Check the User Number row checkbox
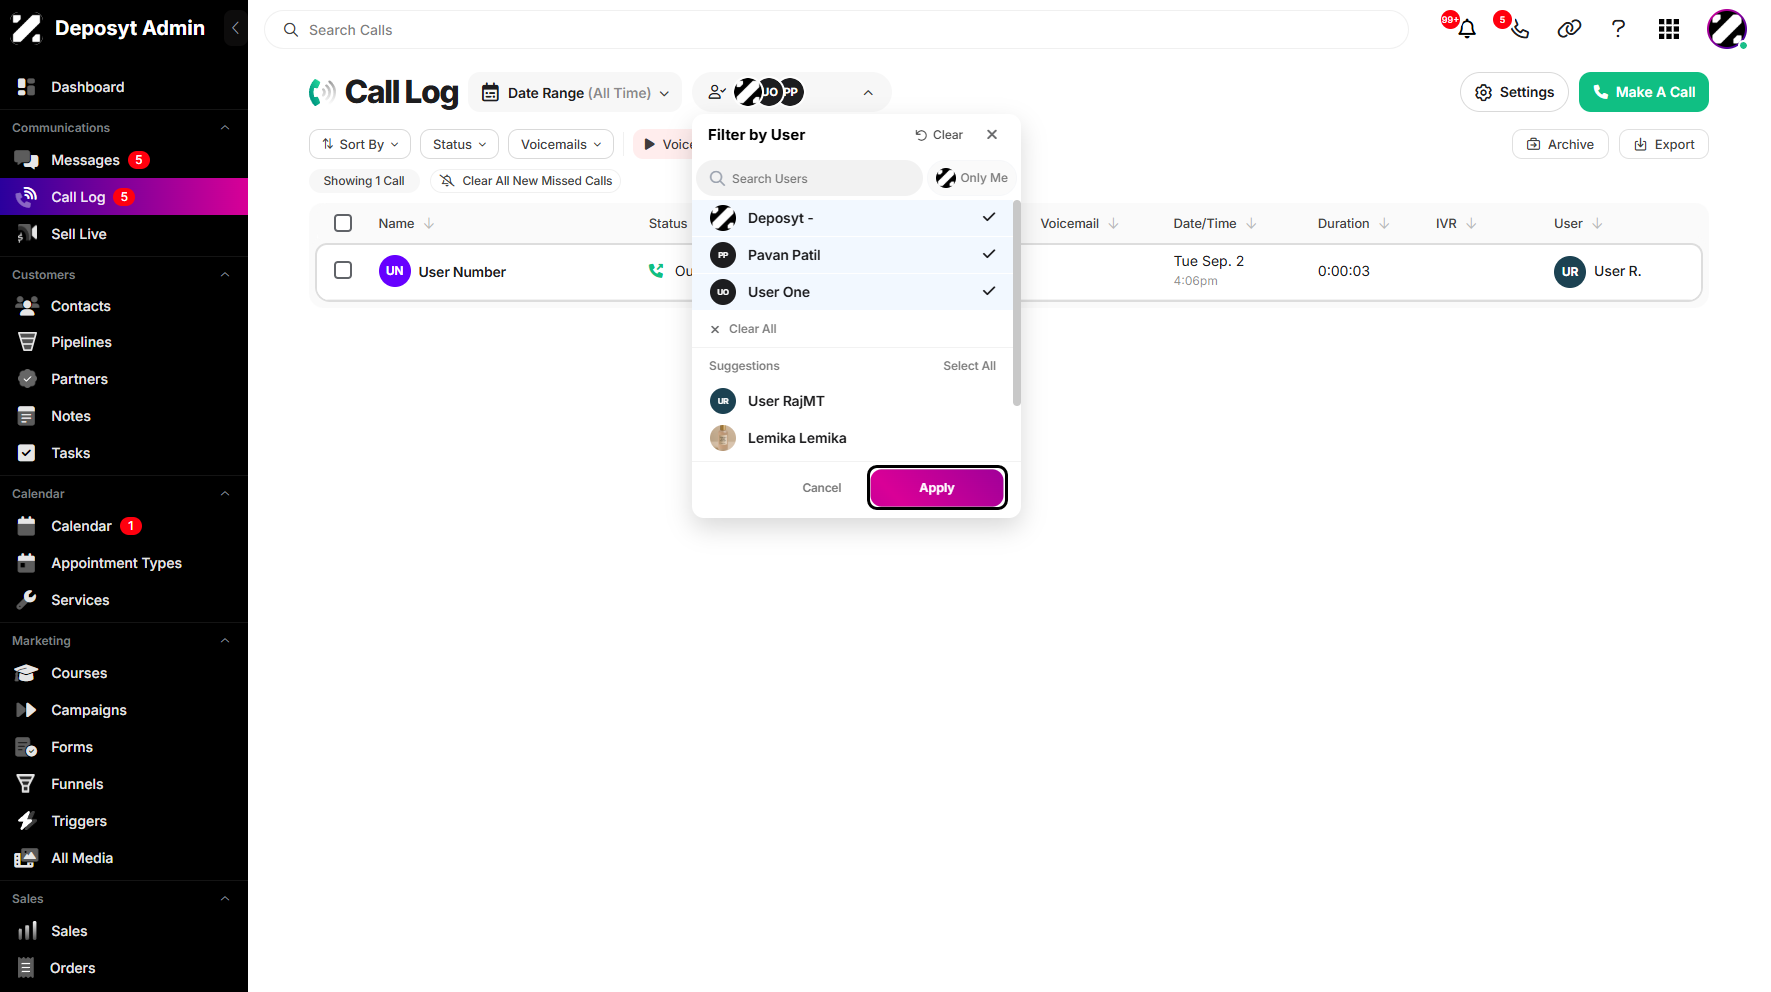Image resolution: width=1771 pixels, height=992 pixels. (343, 270)
